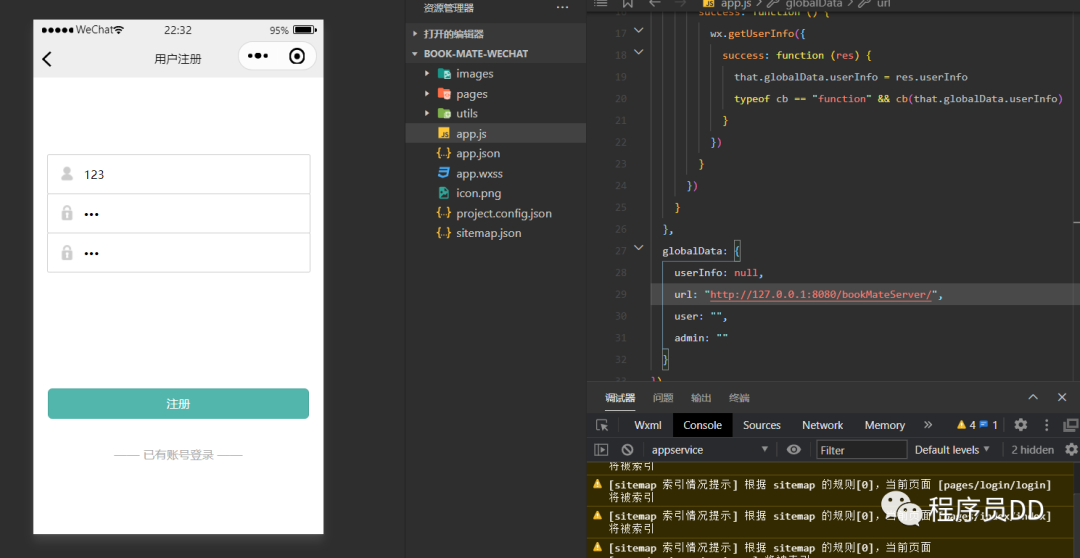Open the mini program three-dots menu

[258, 57]
